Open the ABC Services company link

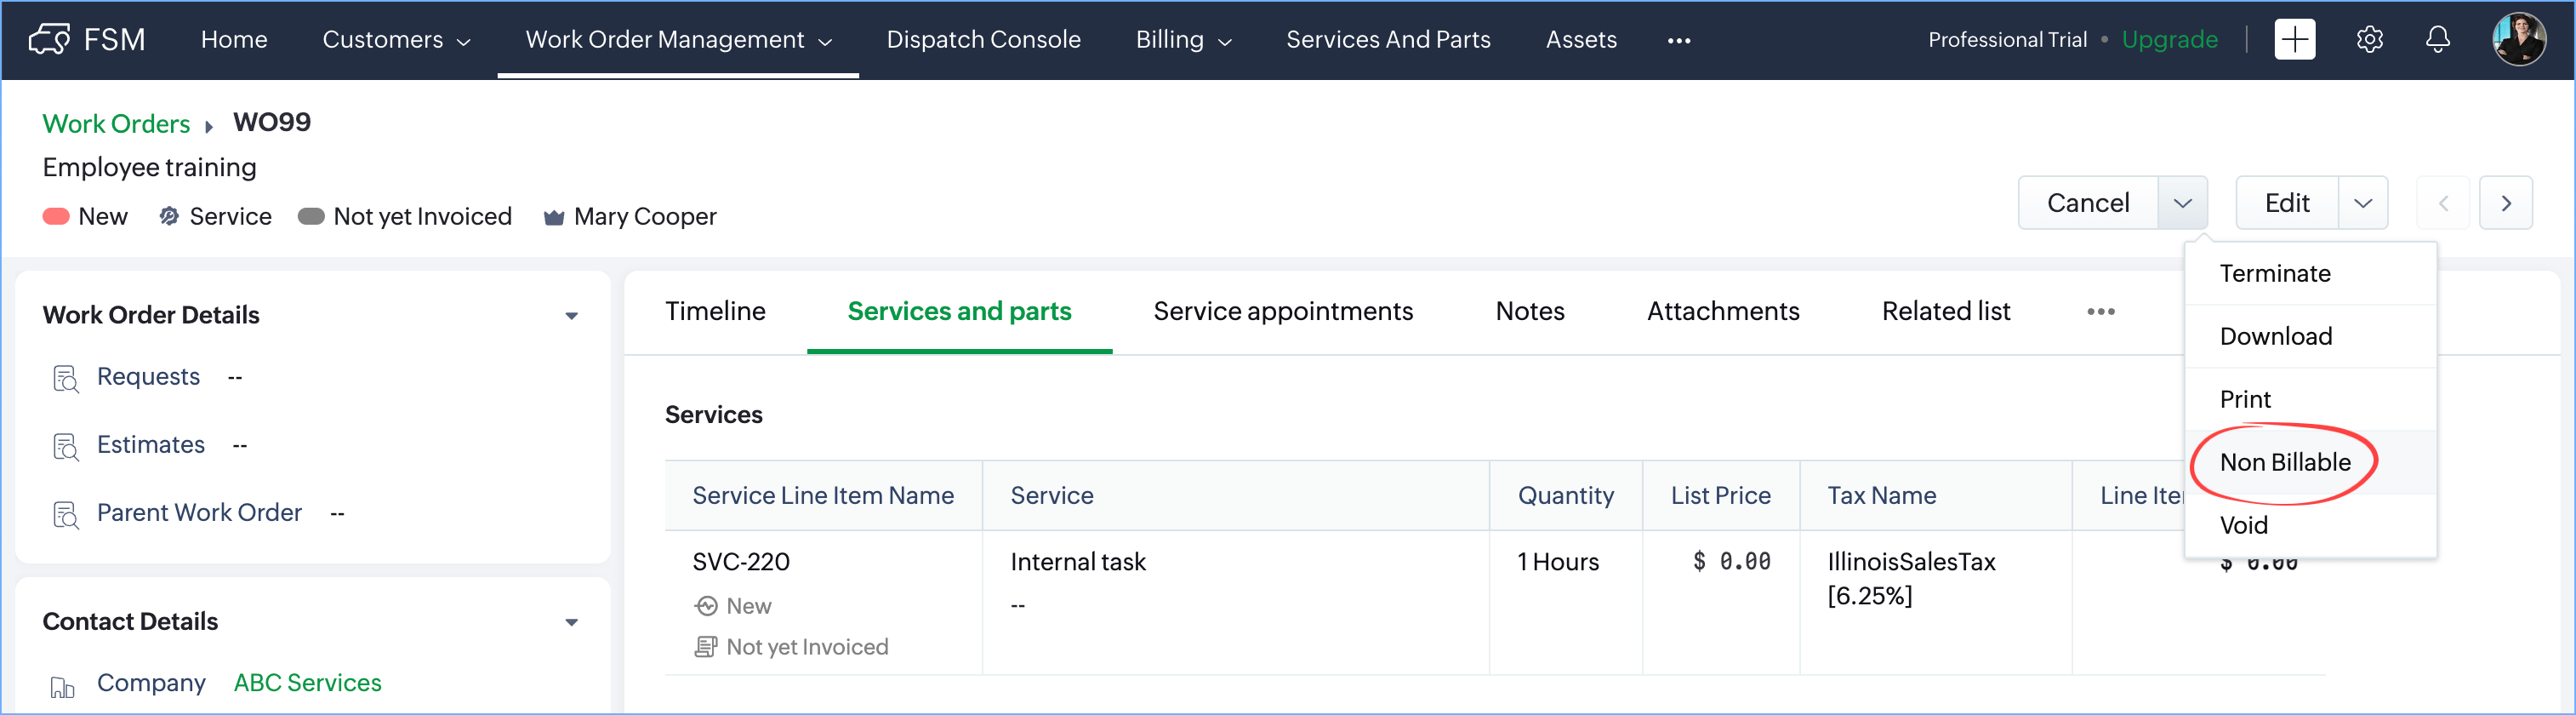tap(307, 683)
